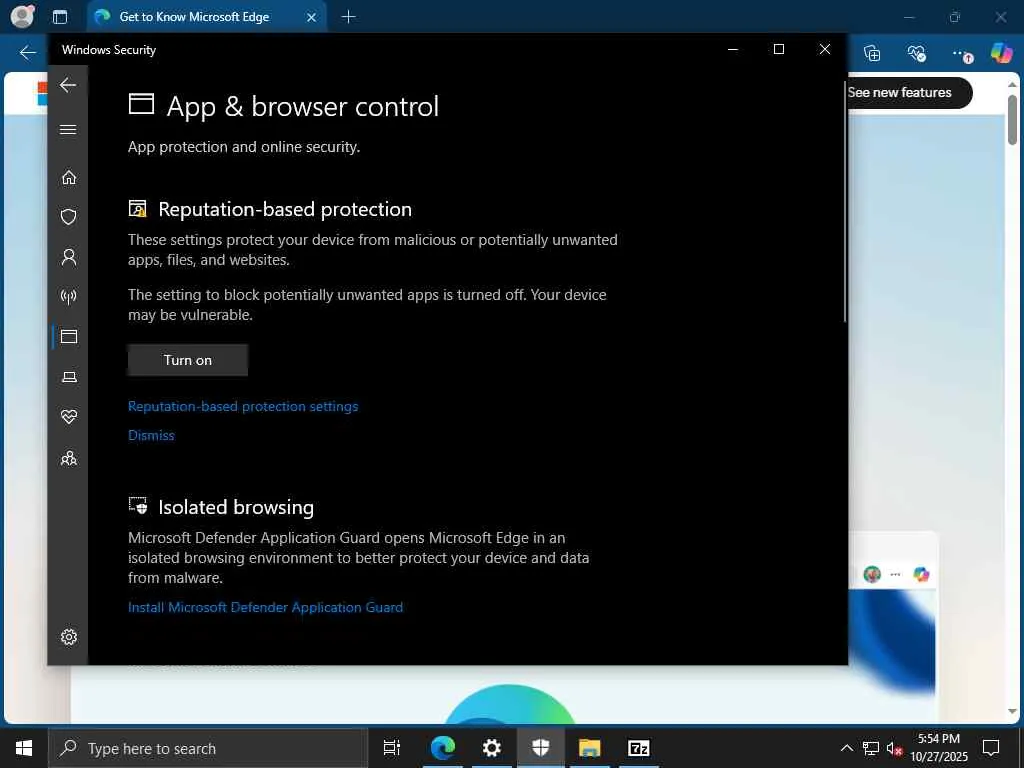Open Edge Browser essentials heart icon
The height and width of the screenshot is (768, 1024).
pos(916,53)
